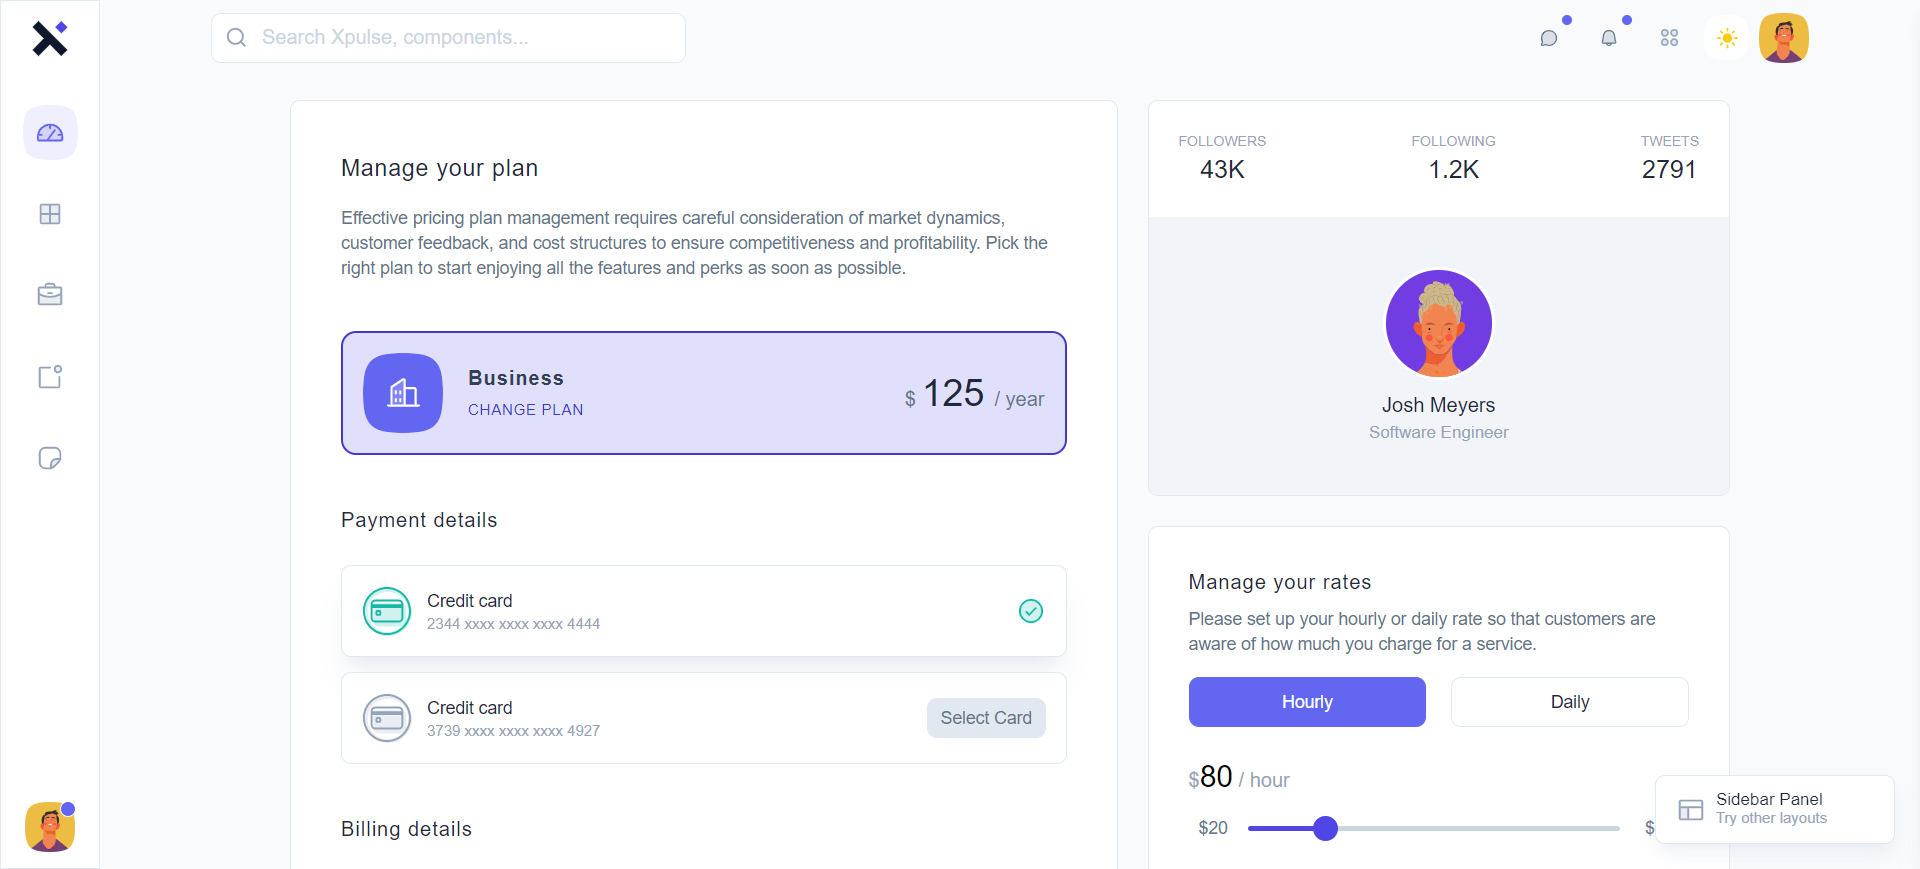Open the Sidebar Panel layout switcher
The height and width of the screenshot is (869, 1920).
[1774, 809]
